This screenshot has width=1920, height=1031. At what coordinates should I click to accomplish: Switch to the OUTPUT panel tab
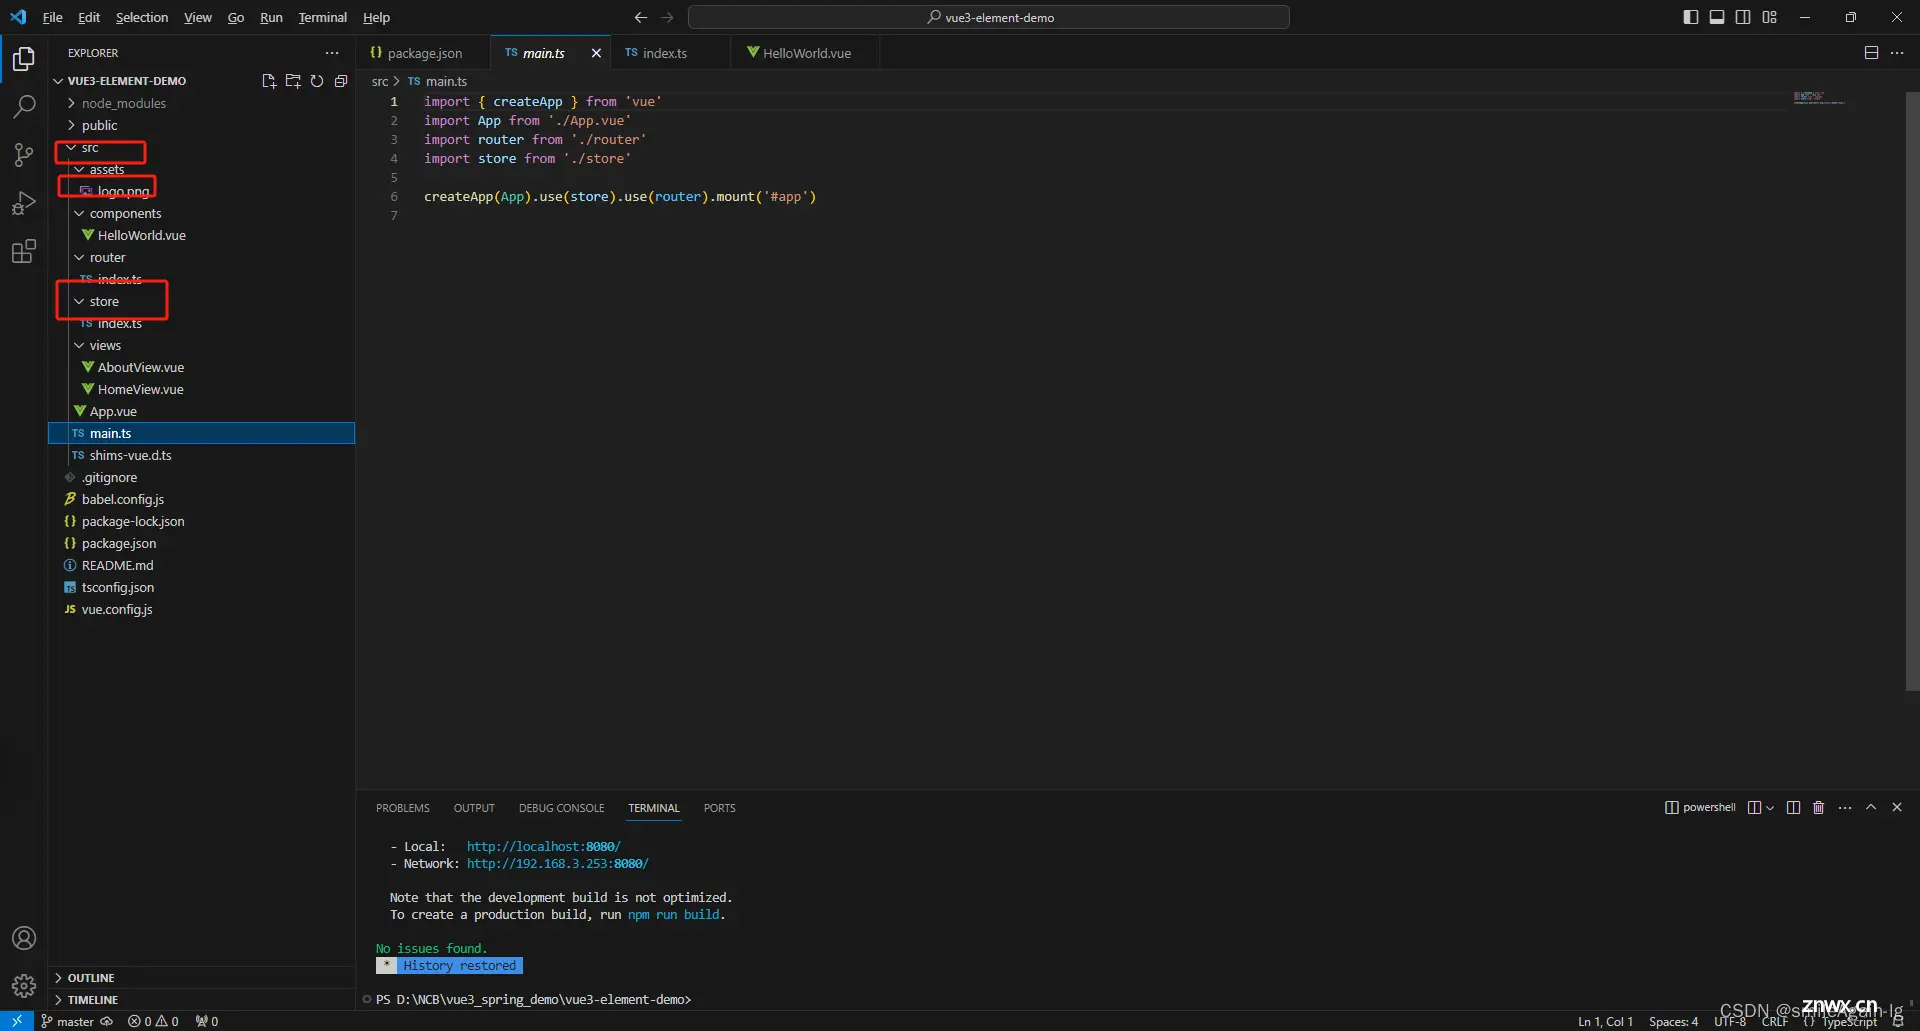pyautogui.click(x=474, y=808)
